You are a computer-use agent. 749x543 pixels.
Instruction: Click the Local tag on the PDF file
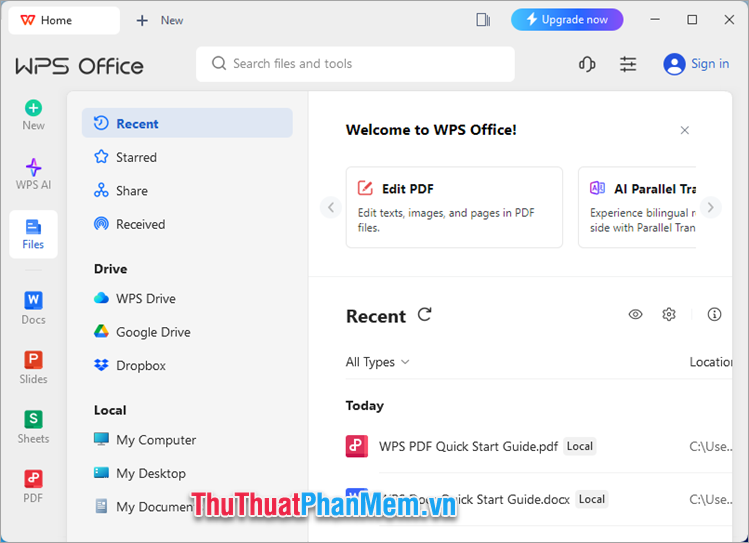click(x=579, y=447)
